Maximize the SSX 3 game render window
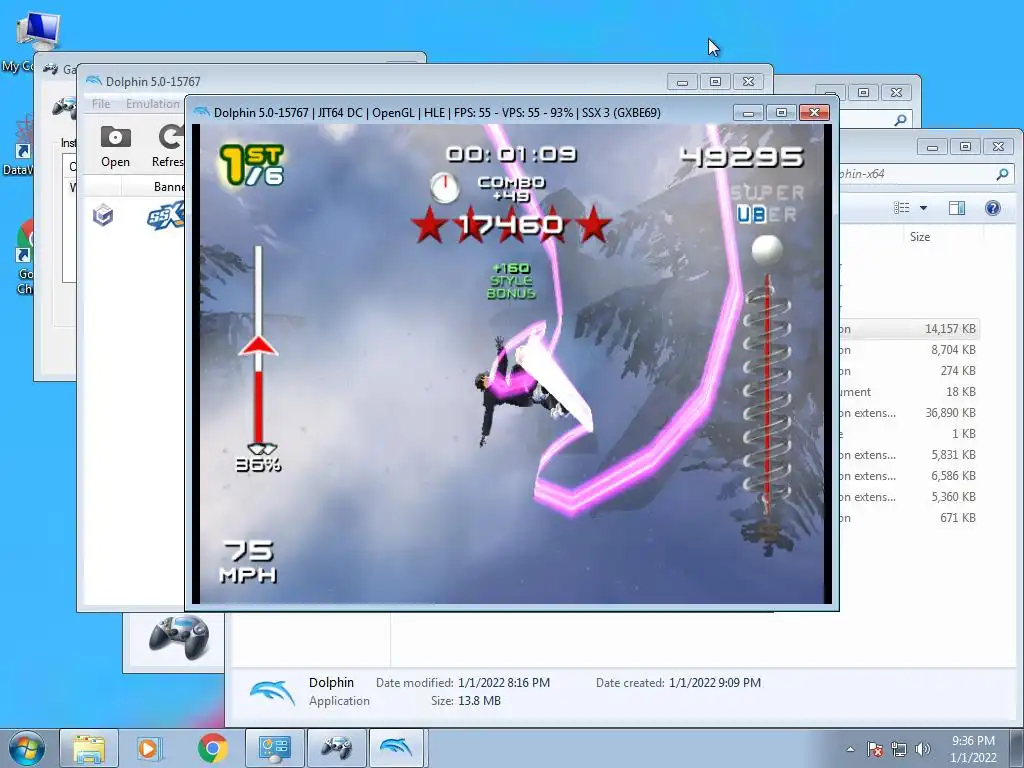Viewport: 1024px width, 768px height. (x=781, y=113)
